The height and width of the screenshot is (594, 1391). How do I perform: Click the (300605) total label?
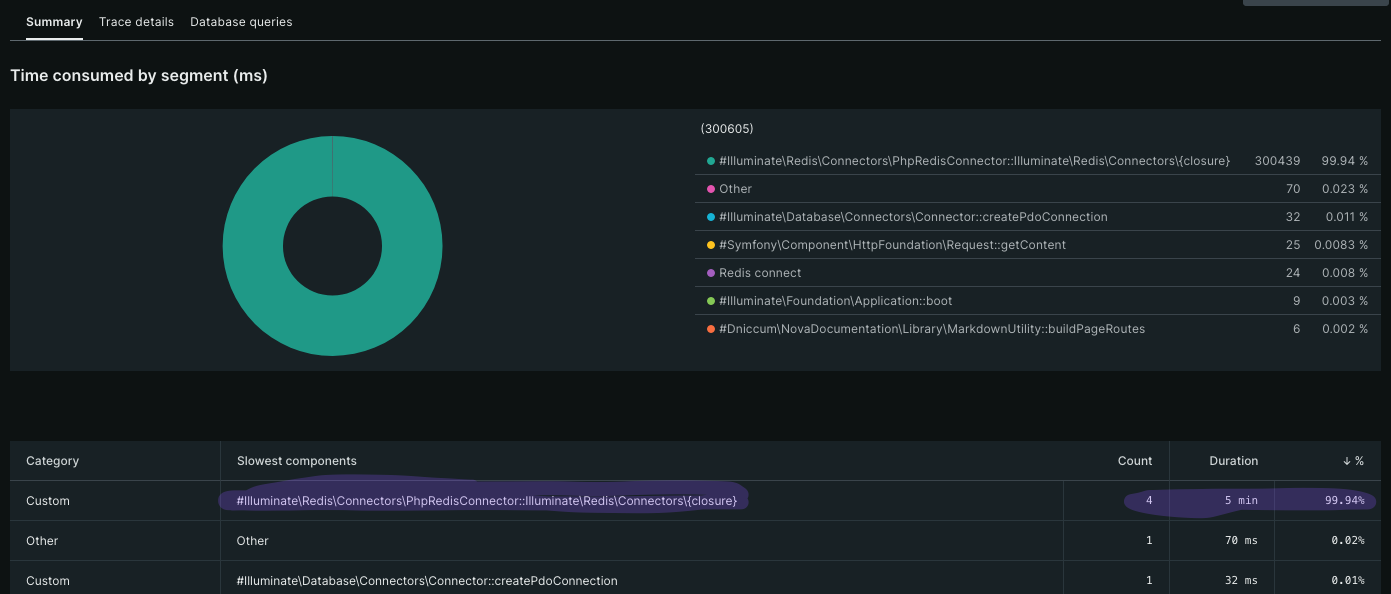click(727, 129)
